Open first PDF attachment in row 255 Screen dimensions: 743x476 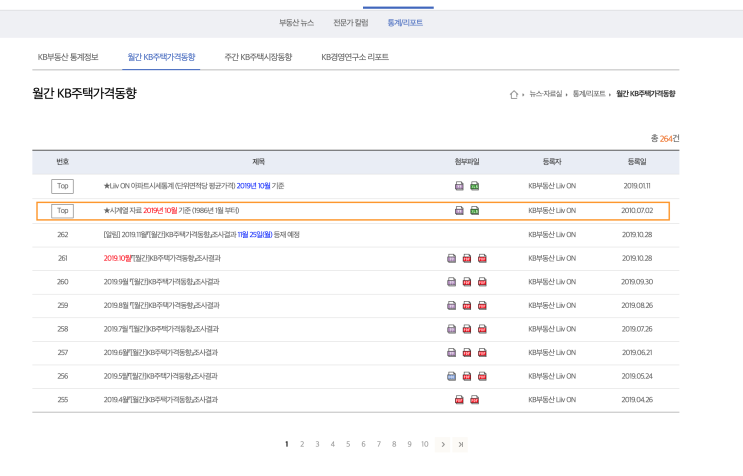click(459, 400)
